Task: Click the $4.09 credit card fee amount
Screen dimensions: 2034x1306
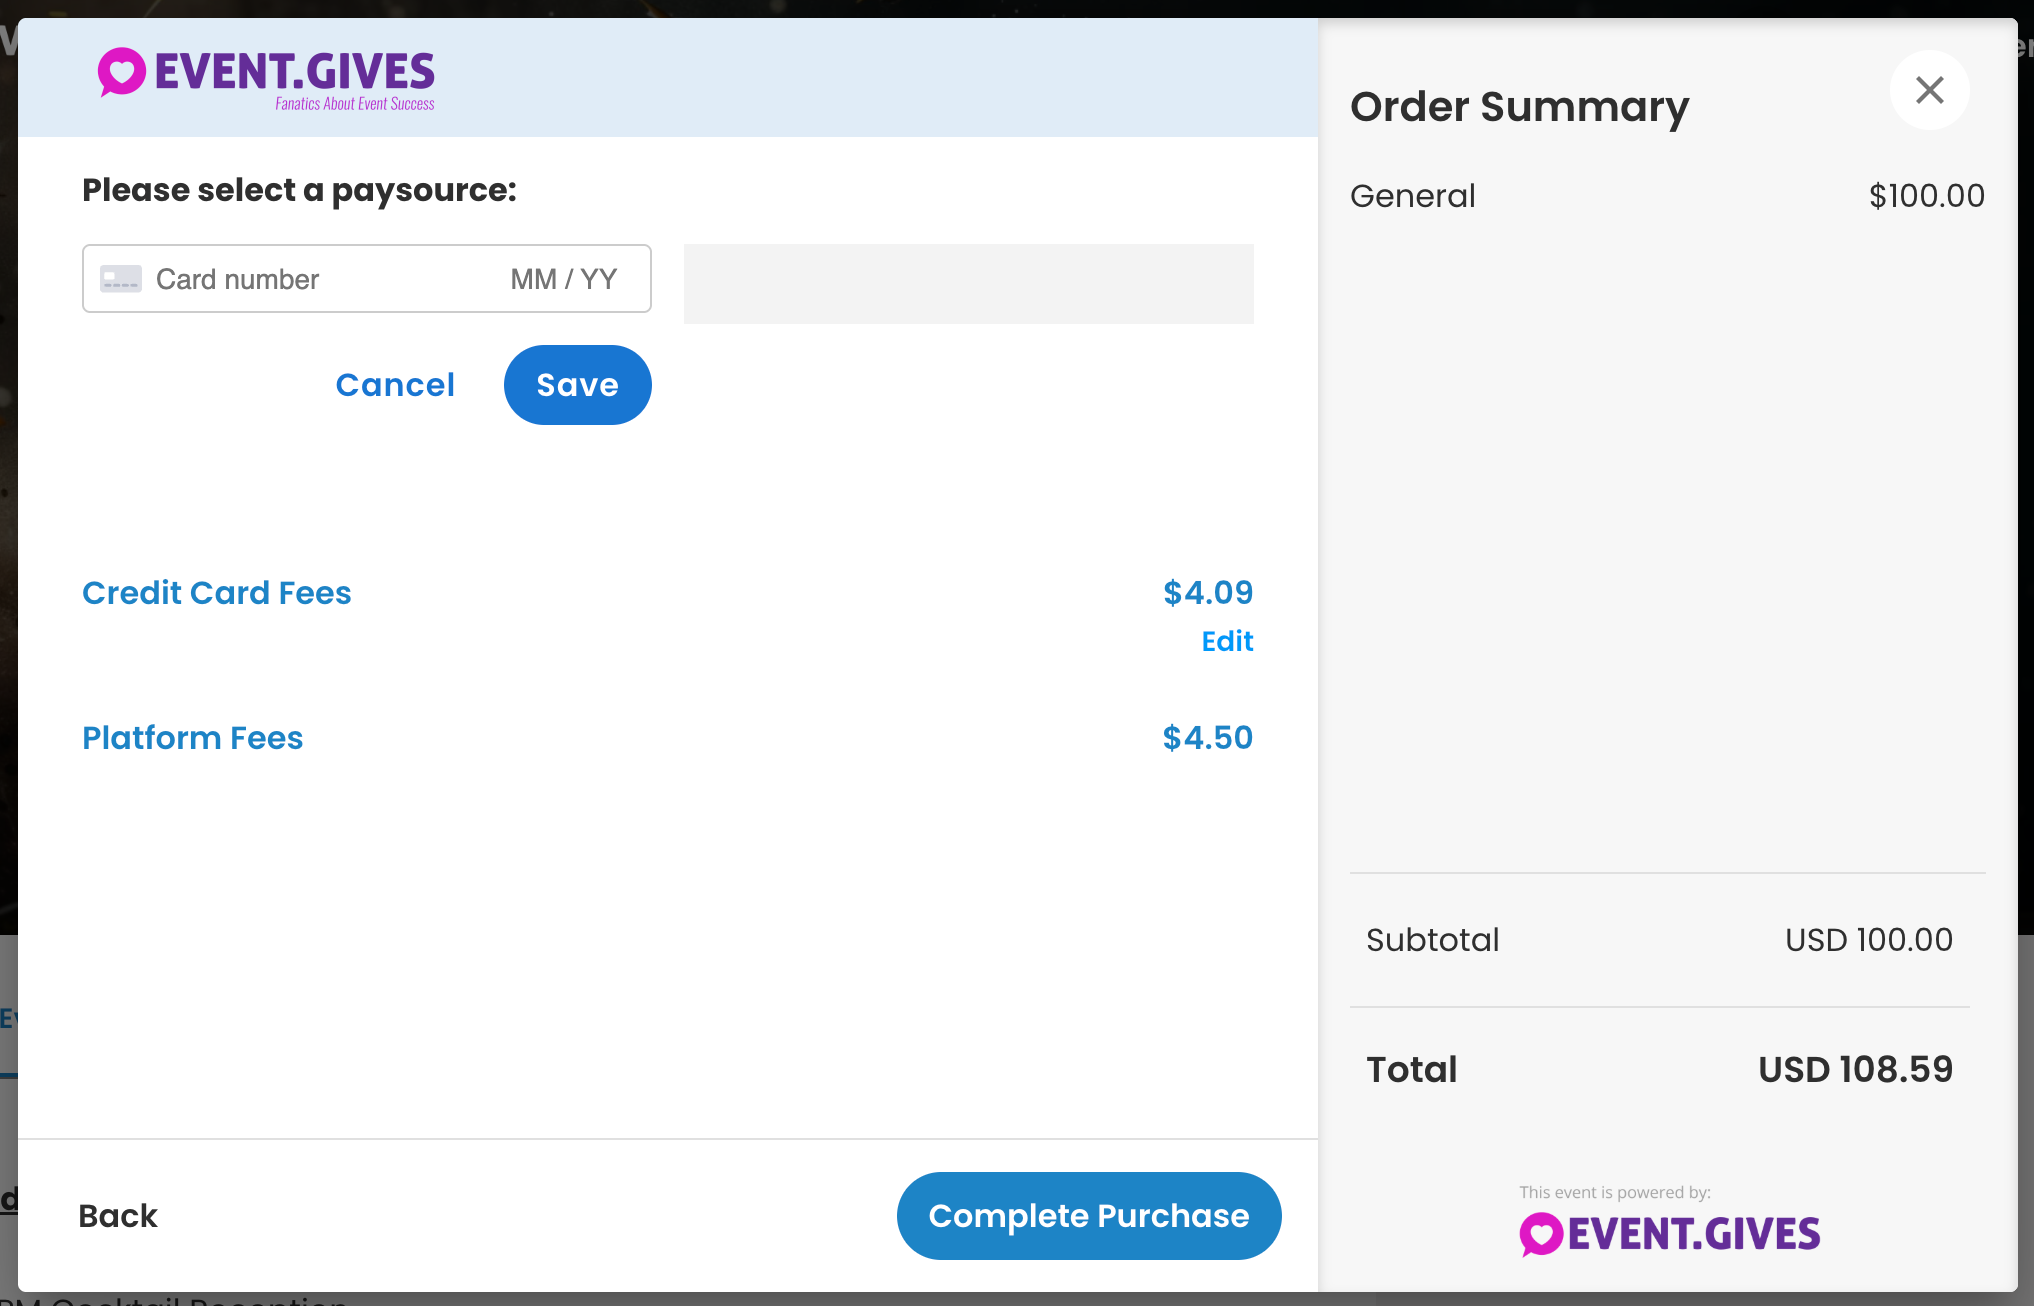Action: coord(1208,593)
